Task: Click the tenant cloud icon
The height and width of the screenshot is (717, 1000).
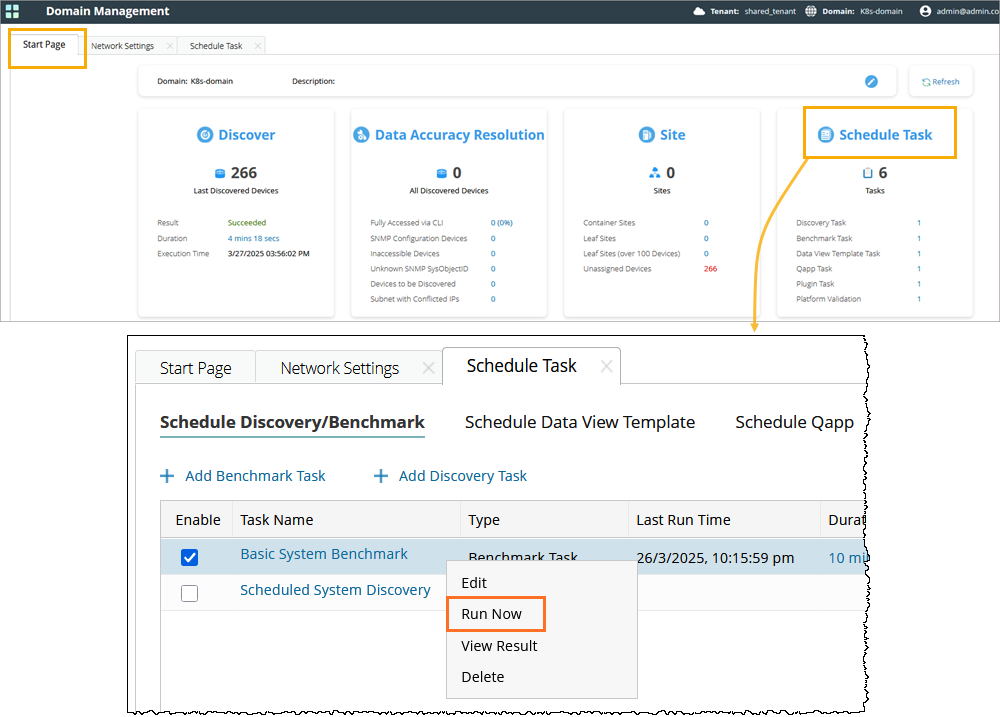Action: click(699, 11)
